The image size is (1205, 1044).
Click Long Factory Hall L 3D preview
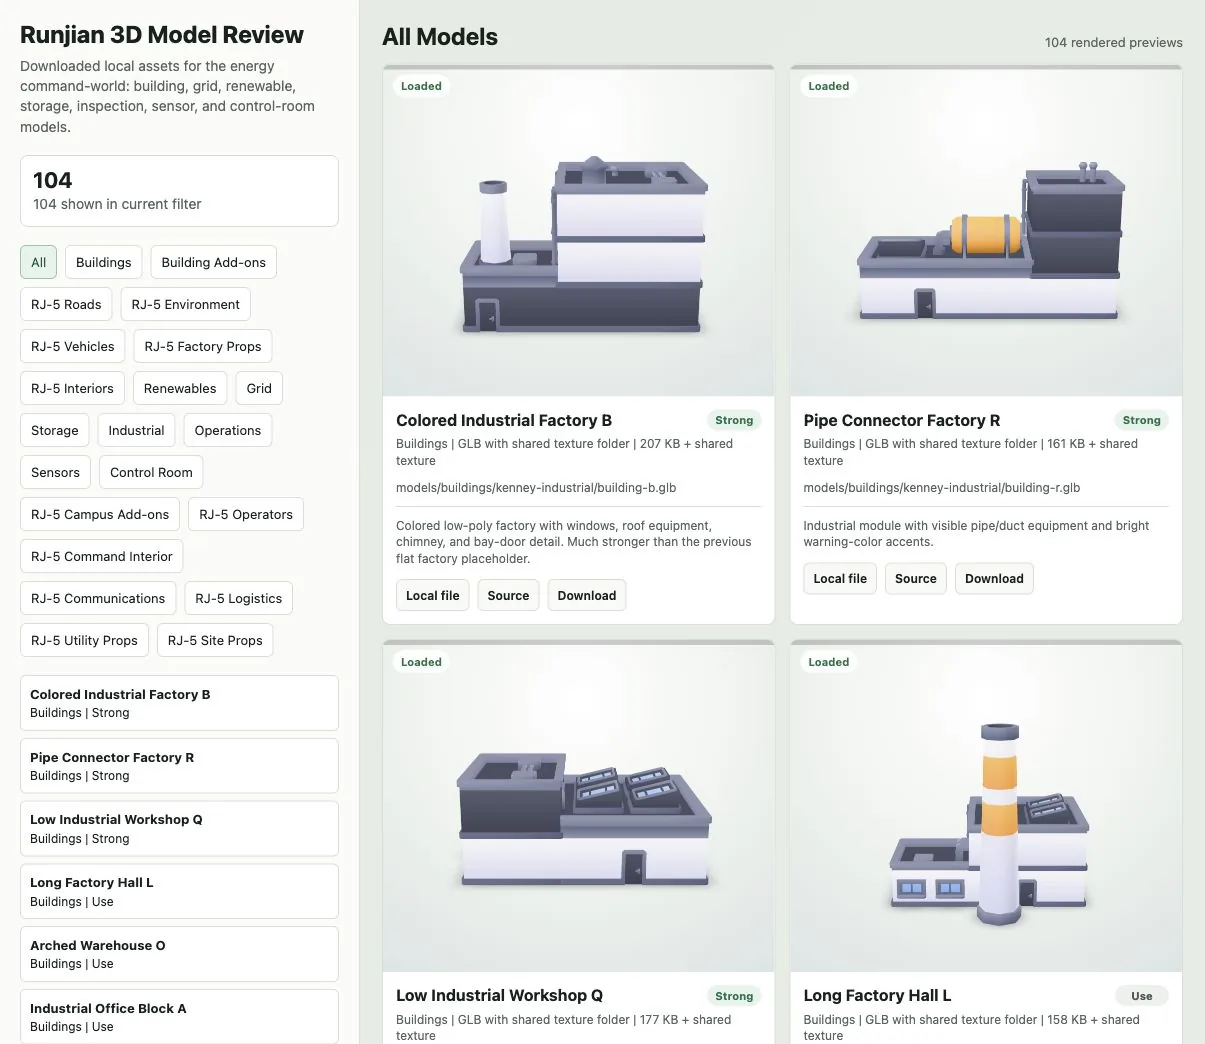tap(986, 808)
